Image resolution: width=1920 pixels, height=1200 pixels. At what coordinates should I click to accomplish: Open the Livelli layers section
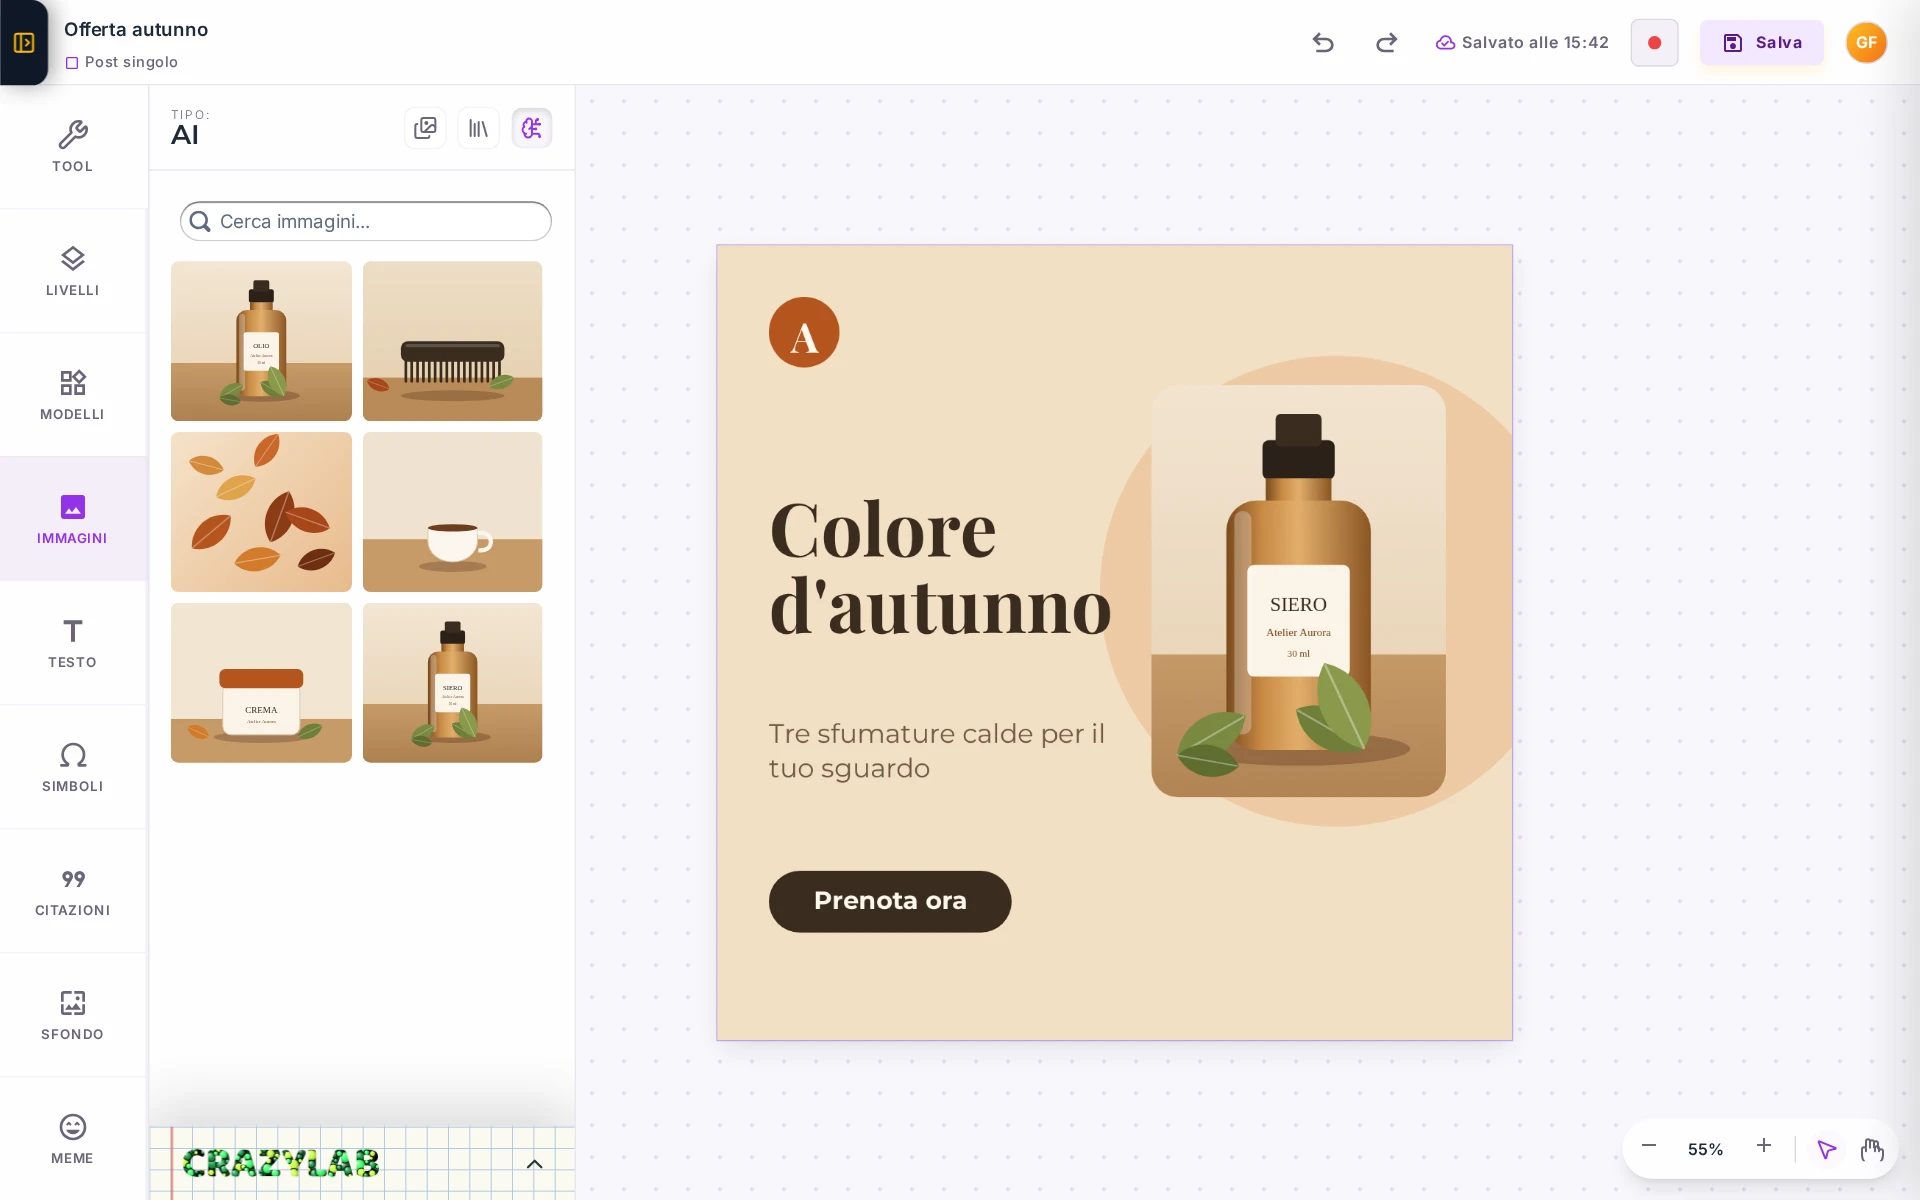[x=73, y=271]
